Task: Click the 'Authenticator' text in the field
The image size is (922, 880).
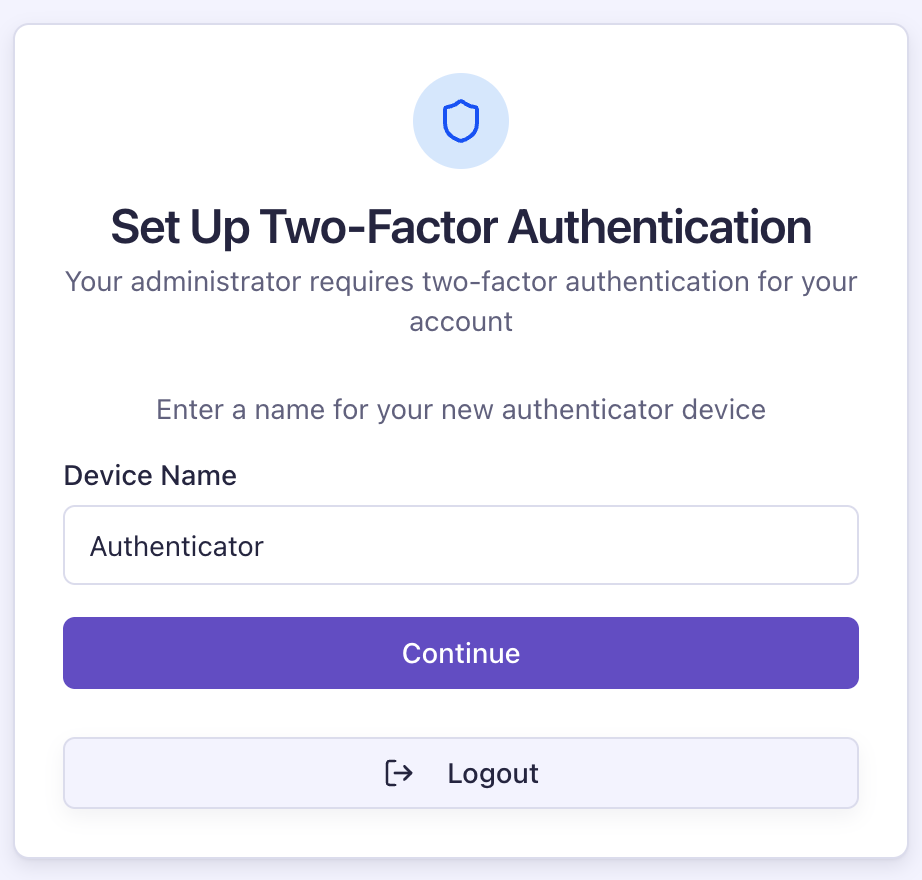Action: [176, 547]
